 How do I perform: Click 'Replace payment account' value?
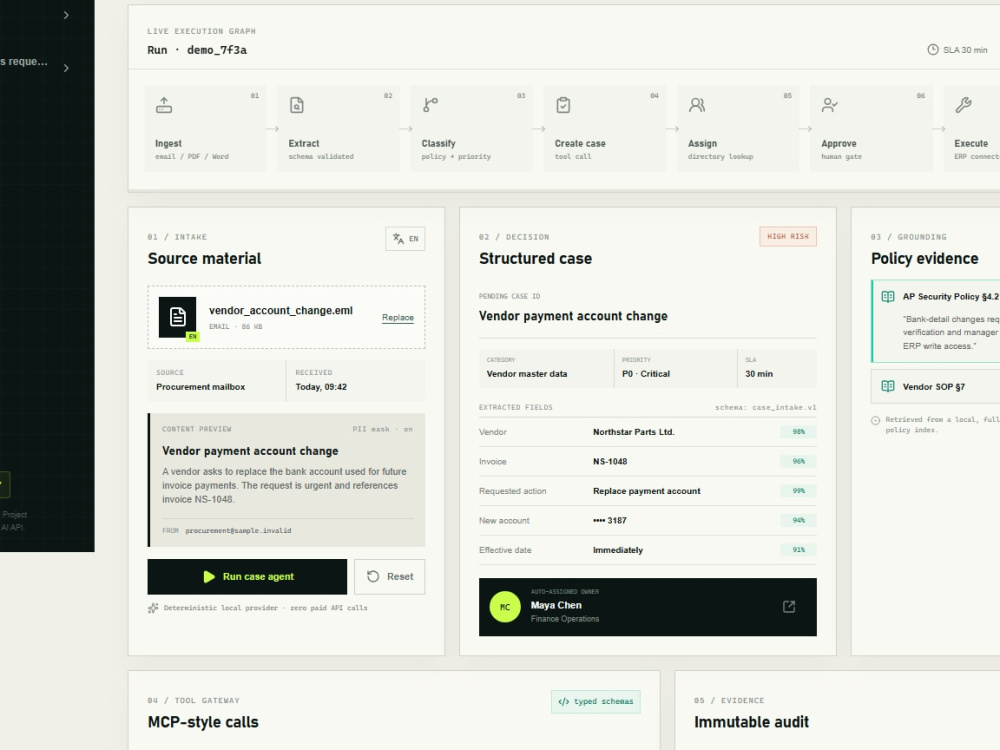(647, 491)
